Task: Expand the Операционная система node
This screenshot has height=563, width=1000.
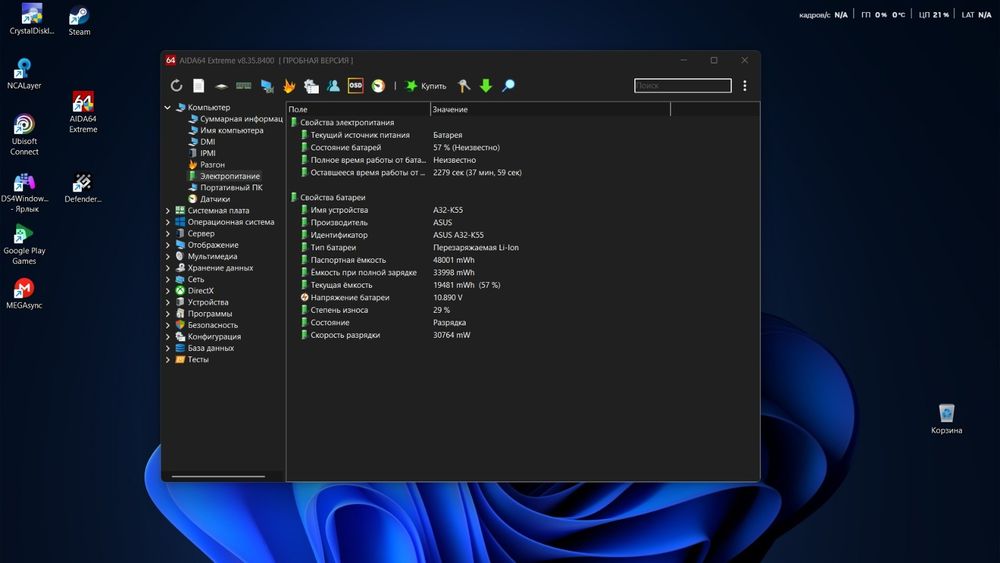Action: (x=168, y=222)
